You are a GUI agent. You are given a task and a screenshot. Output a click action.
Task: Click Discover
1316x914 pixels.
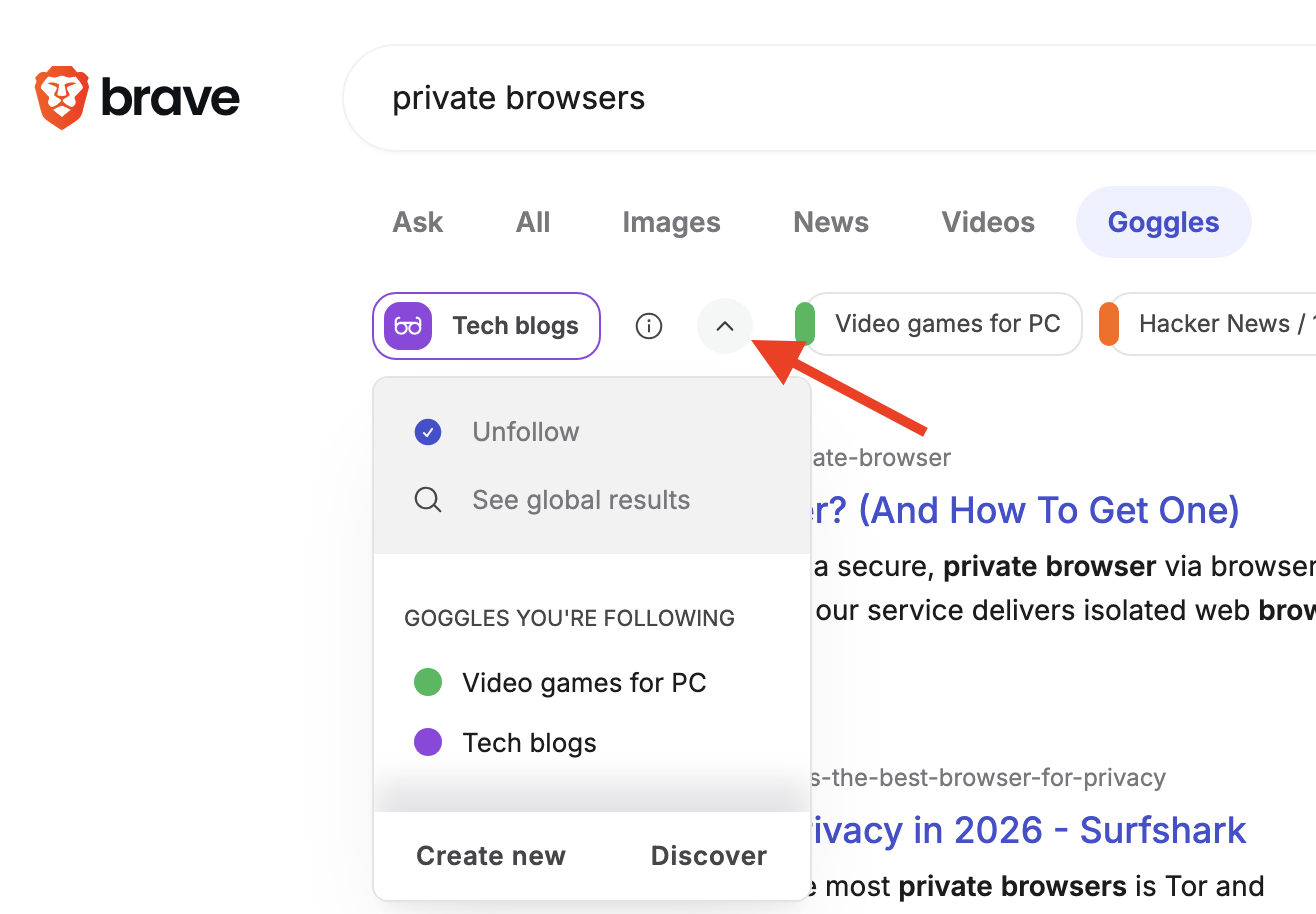tap(709, 856)
